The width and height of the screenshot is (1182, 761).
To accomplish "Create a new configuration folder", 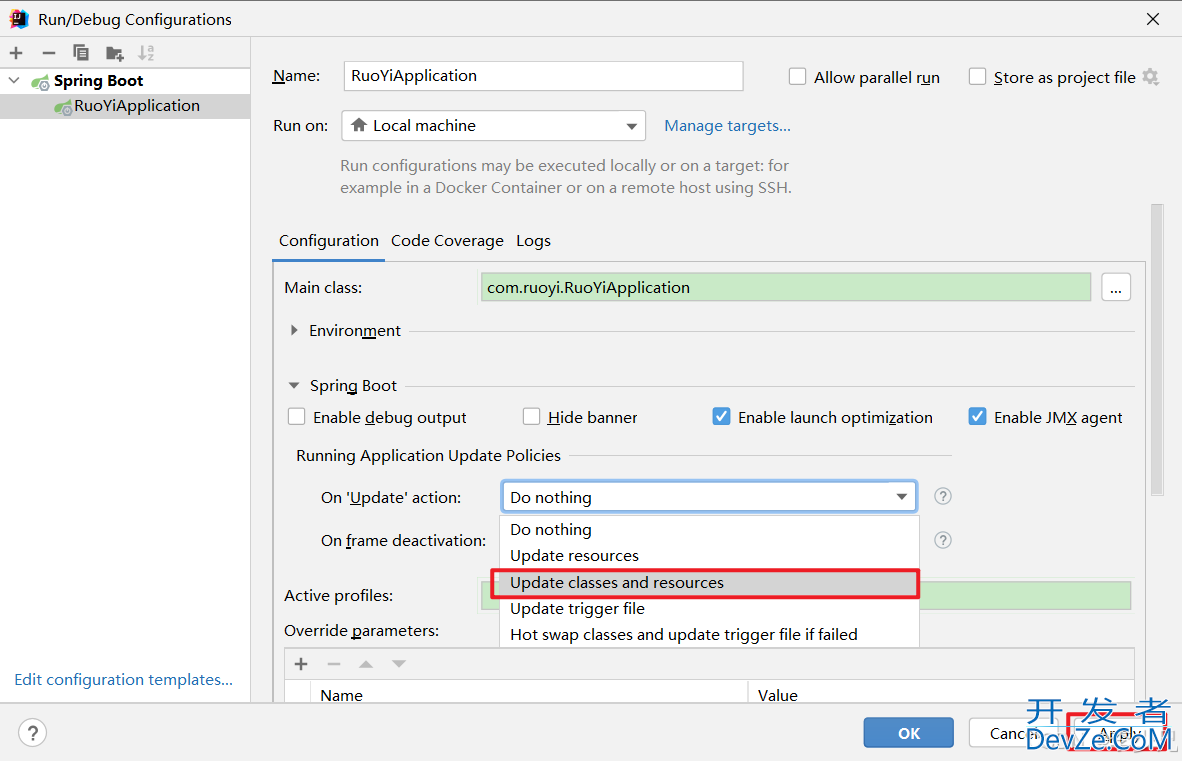I will click(x=115, y=53).
